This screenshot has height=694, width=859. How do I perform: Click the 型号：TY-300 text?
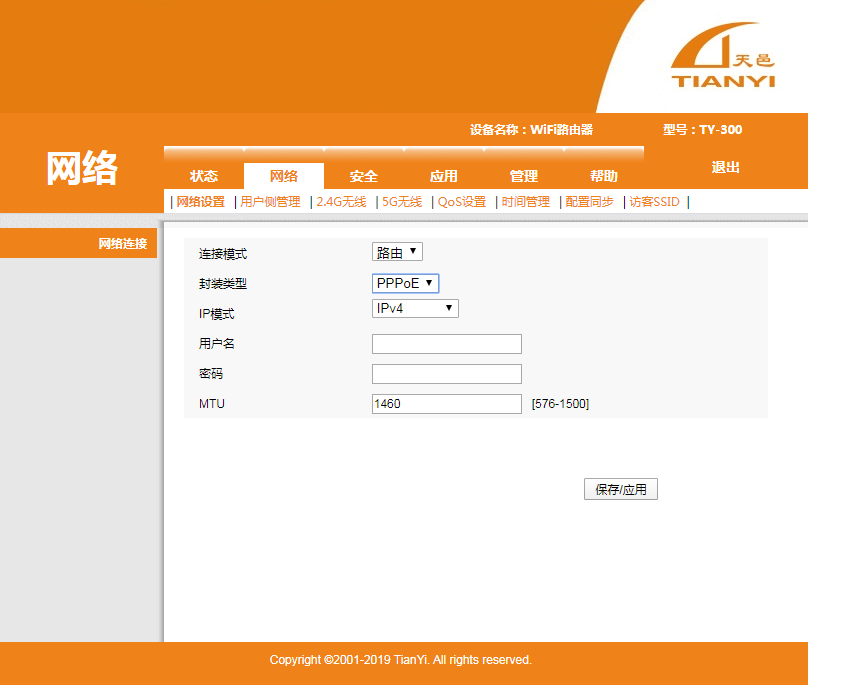click(x=702, y=129)
